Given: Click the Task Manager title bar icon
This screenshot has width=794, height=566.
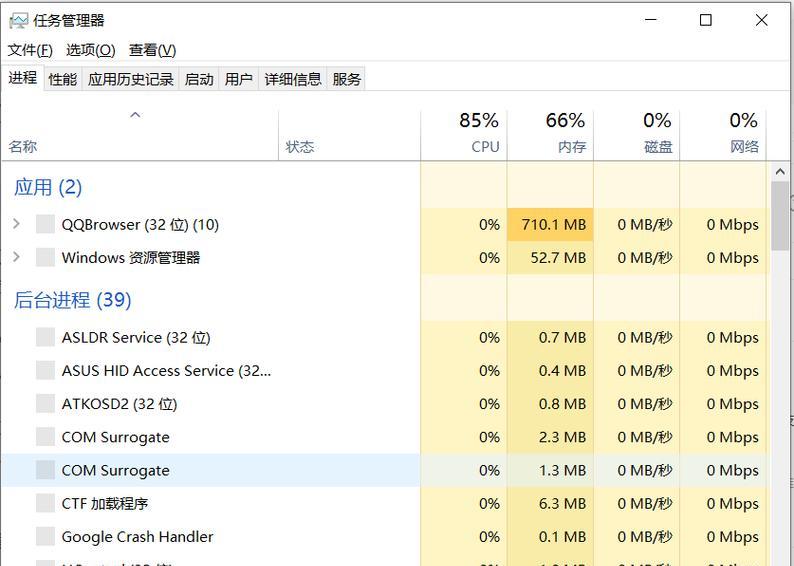Looking at the screenshot, I should pos(19,21).
